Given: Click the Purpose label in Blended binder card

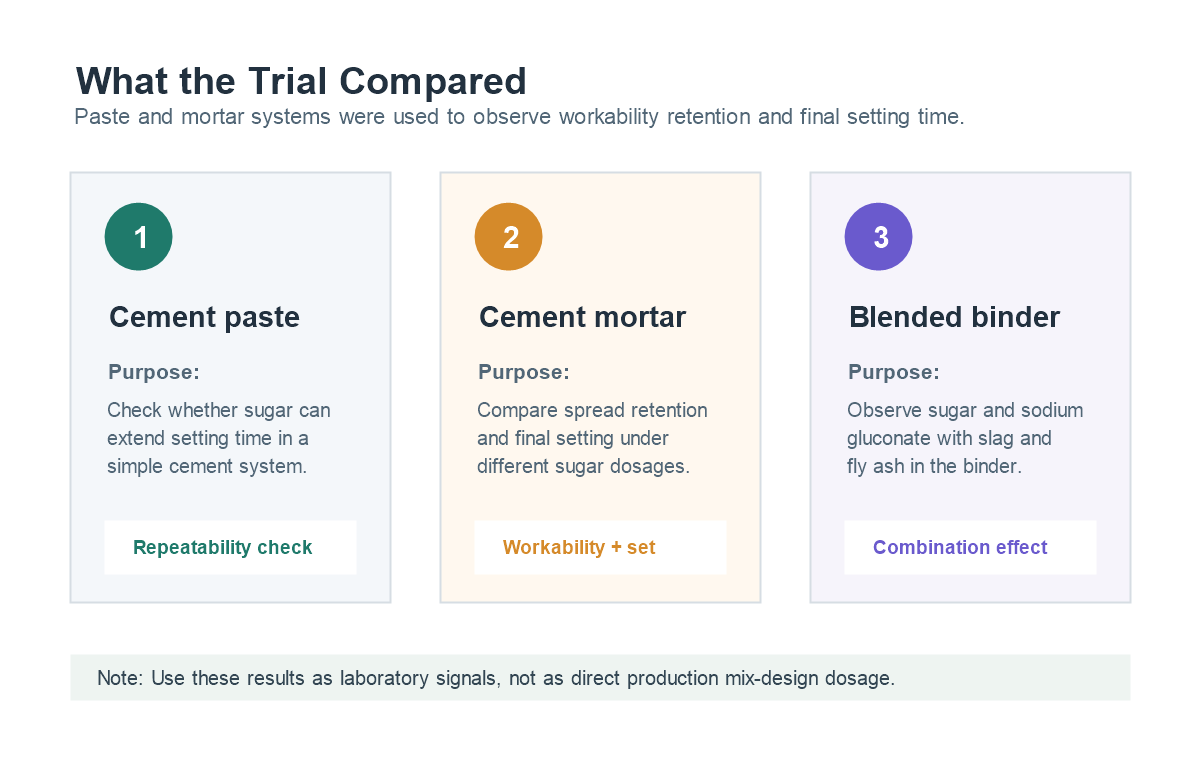Looking at the screenshot, I should click(894, 372).
